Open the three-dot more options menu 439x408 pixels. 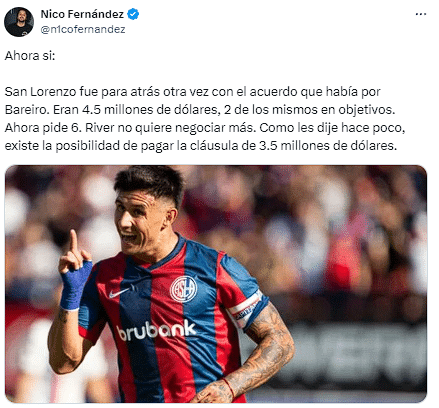[x=421, y=14]
